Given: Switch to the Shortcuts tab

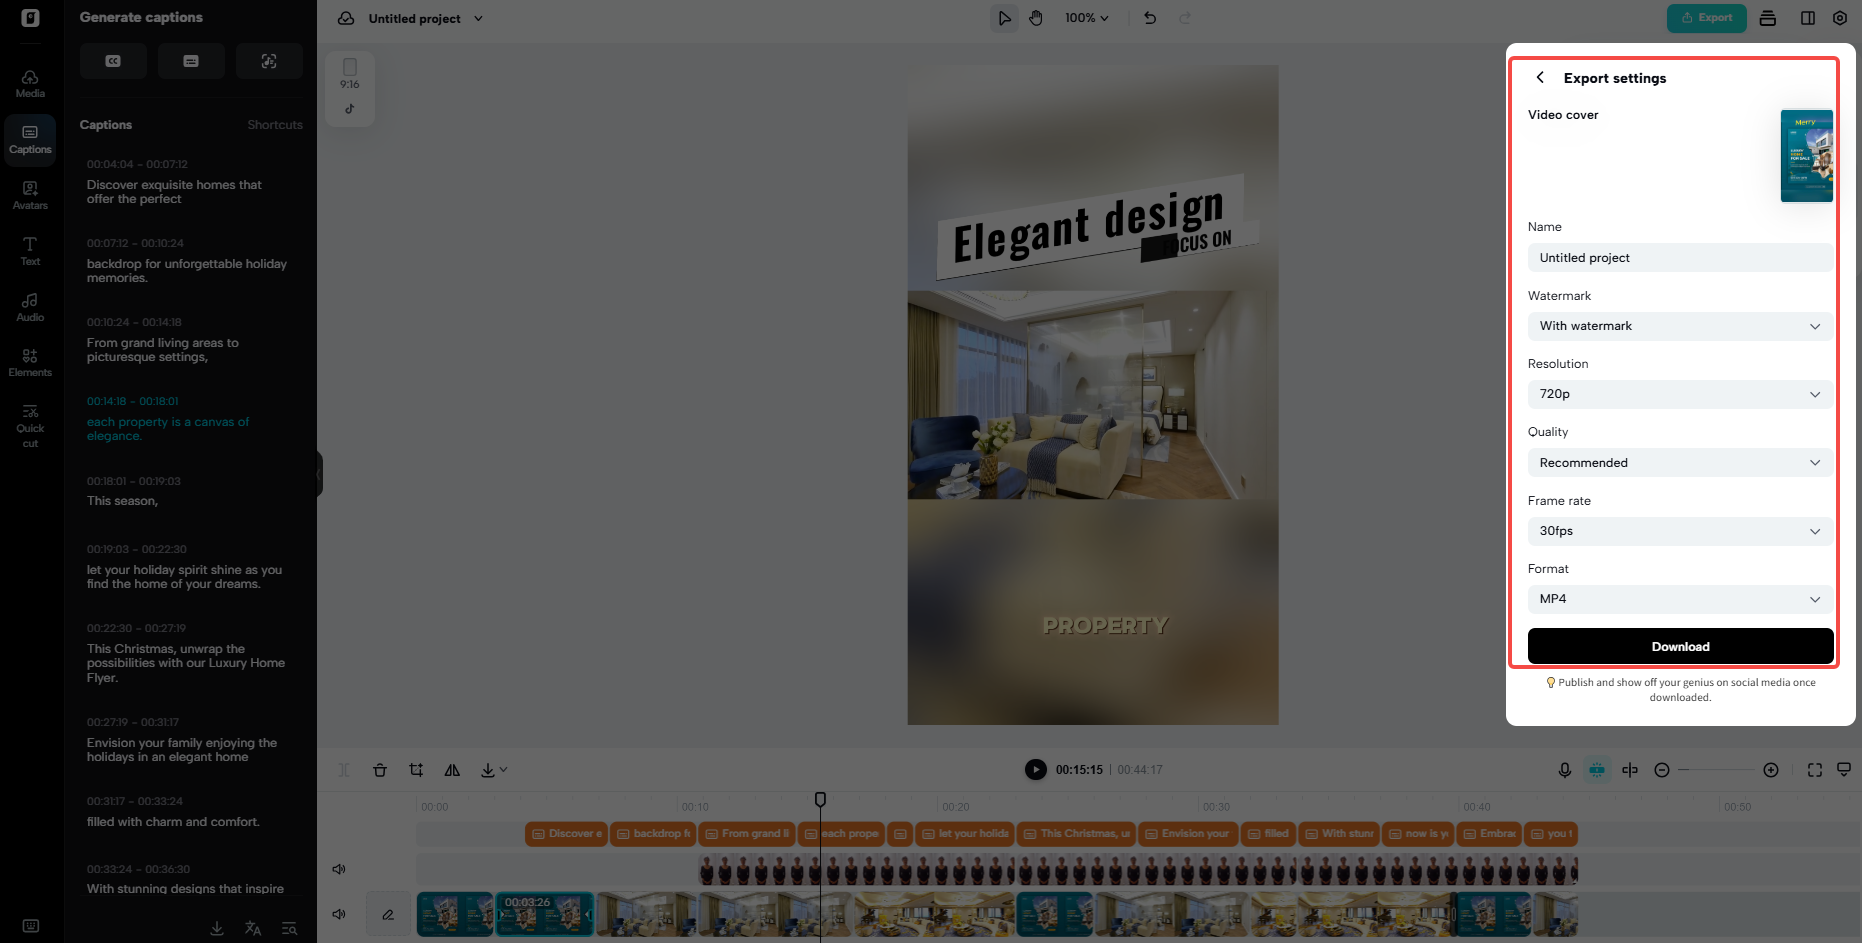Looking at the screenshot, I should tap(275, 125).
